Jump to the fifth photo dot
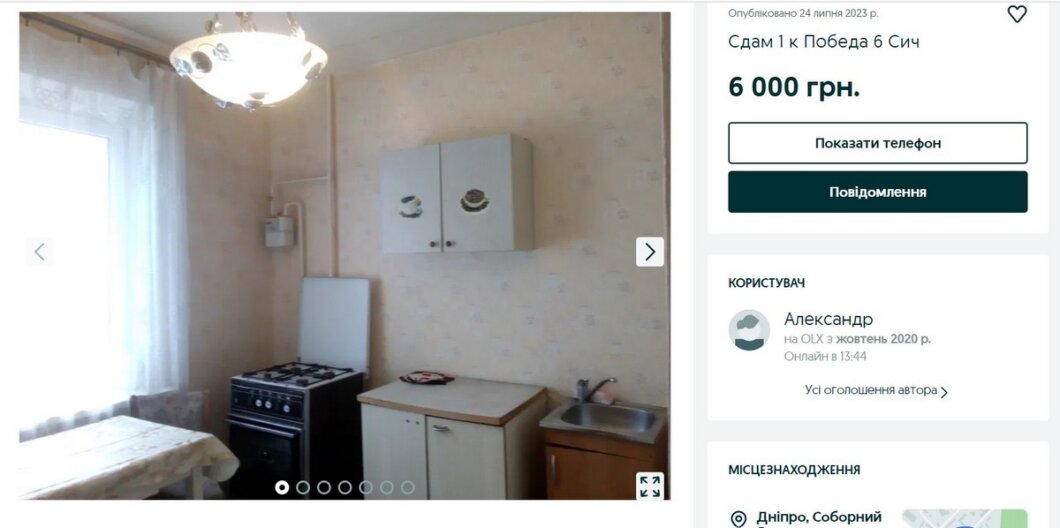1060x528 pixels. [x=366, y=487]
